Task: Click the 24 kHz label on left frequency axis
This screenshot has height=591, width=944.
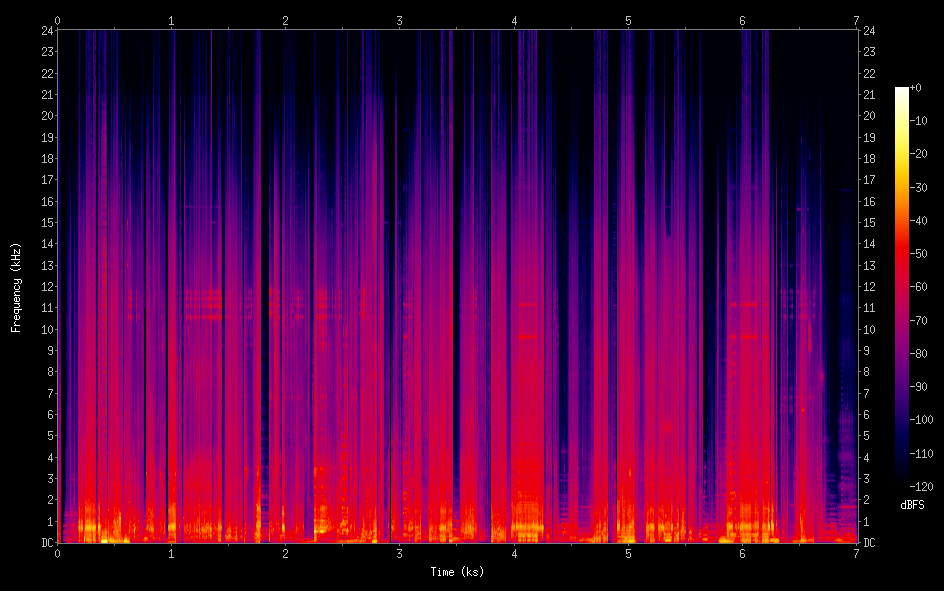Action: [45, 30]
